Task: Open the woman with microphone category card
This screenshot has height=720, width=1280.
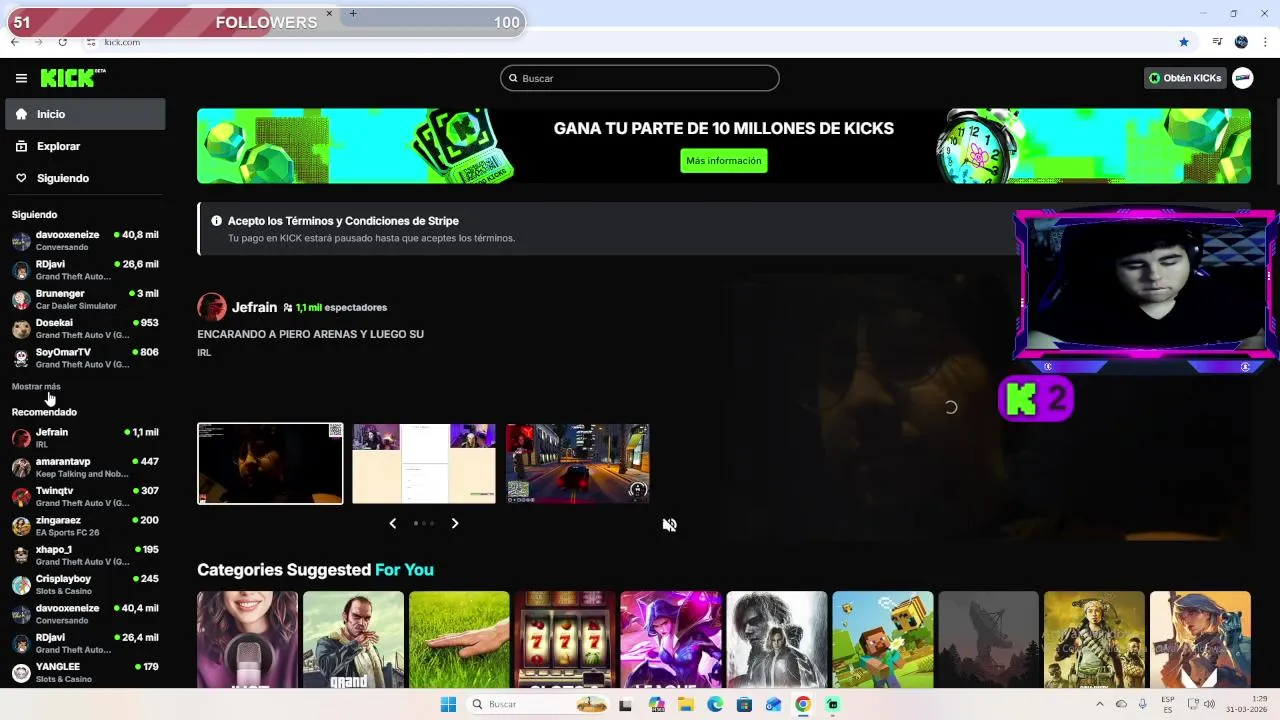Action: tap(247, 639)
